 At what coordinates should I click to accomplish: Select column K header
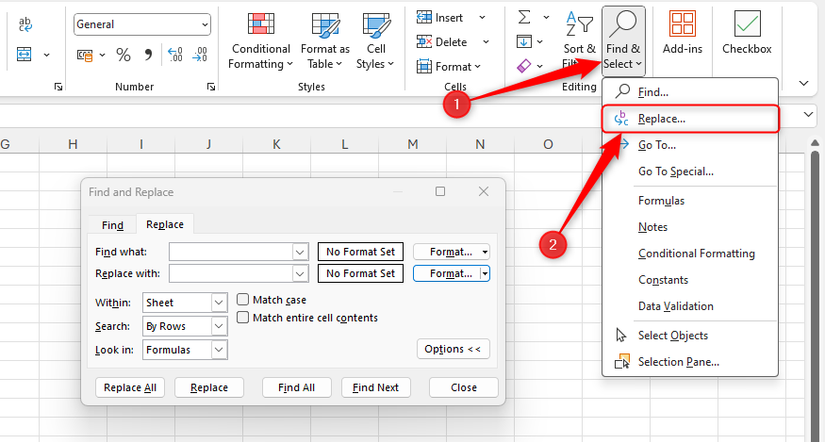[277, 144]
